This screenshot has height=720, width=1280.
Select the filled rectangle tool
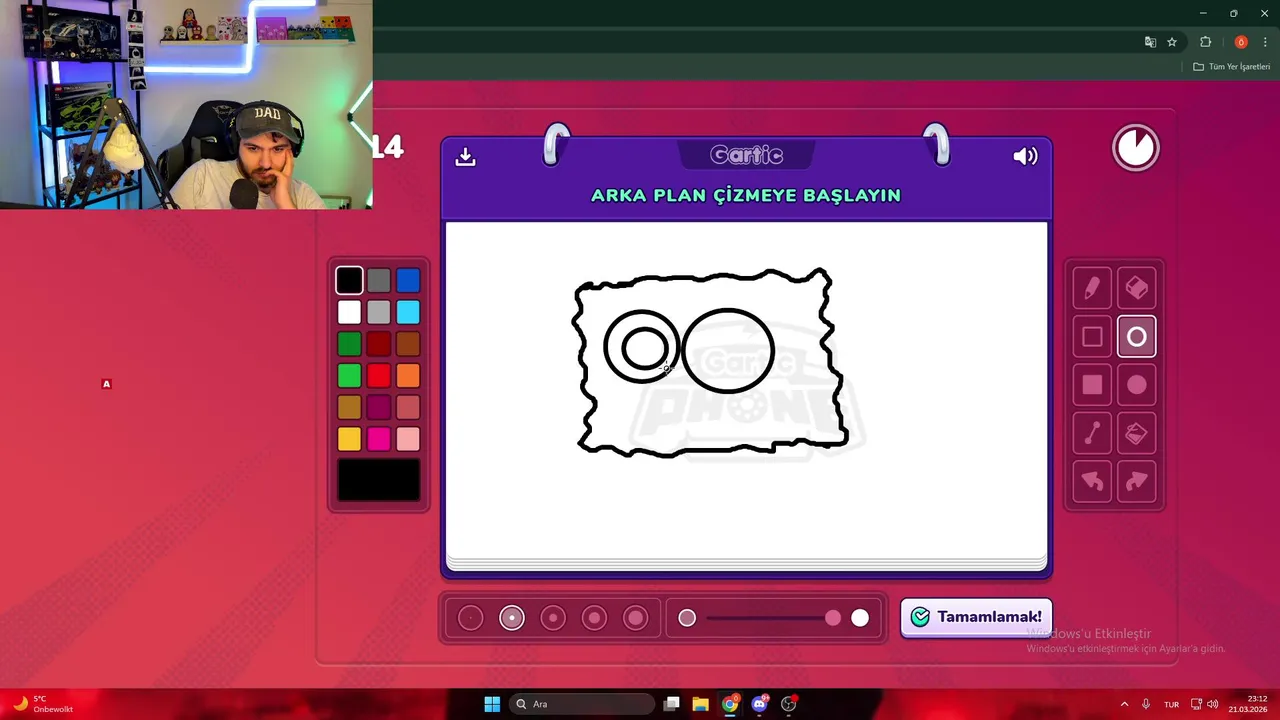(x=1092, y=385)
